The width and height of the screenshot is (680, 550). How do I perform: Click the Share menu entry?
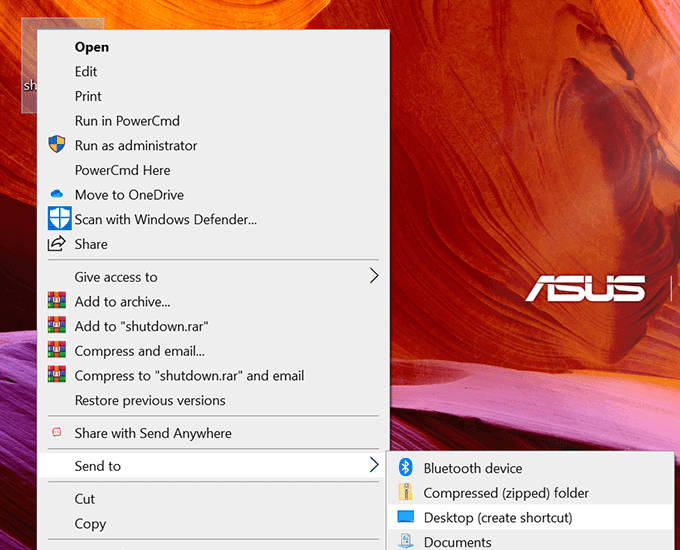point(213,244)
